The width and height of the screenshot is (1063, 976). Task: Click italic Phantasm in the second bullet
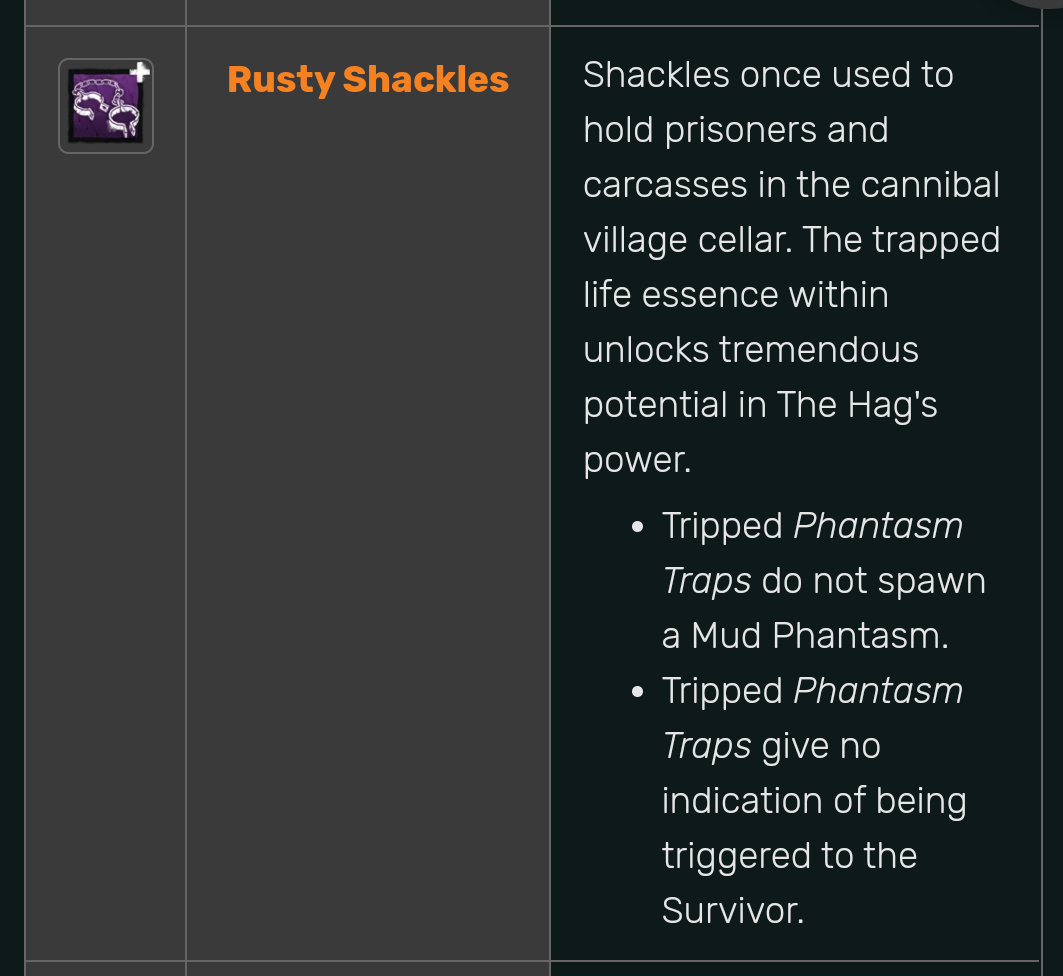pos(878,691)
